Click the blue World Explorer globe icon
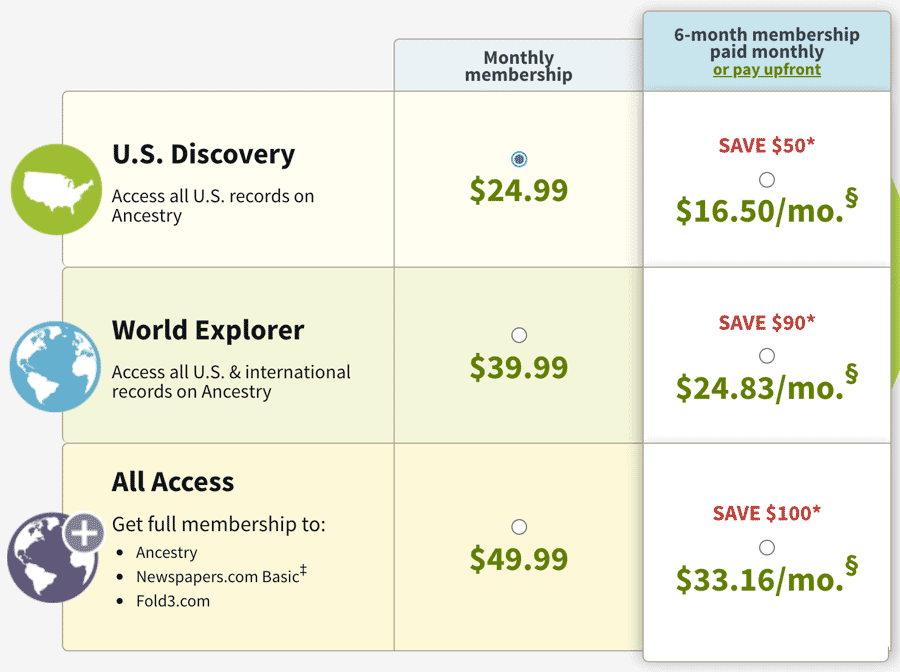The image size is (900, 672). pyautogui.click(x=55, y=366)
